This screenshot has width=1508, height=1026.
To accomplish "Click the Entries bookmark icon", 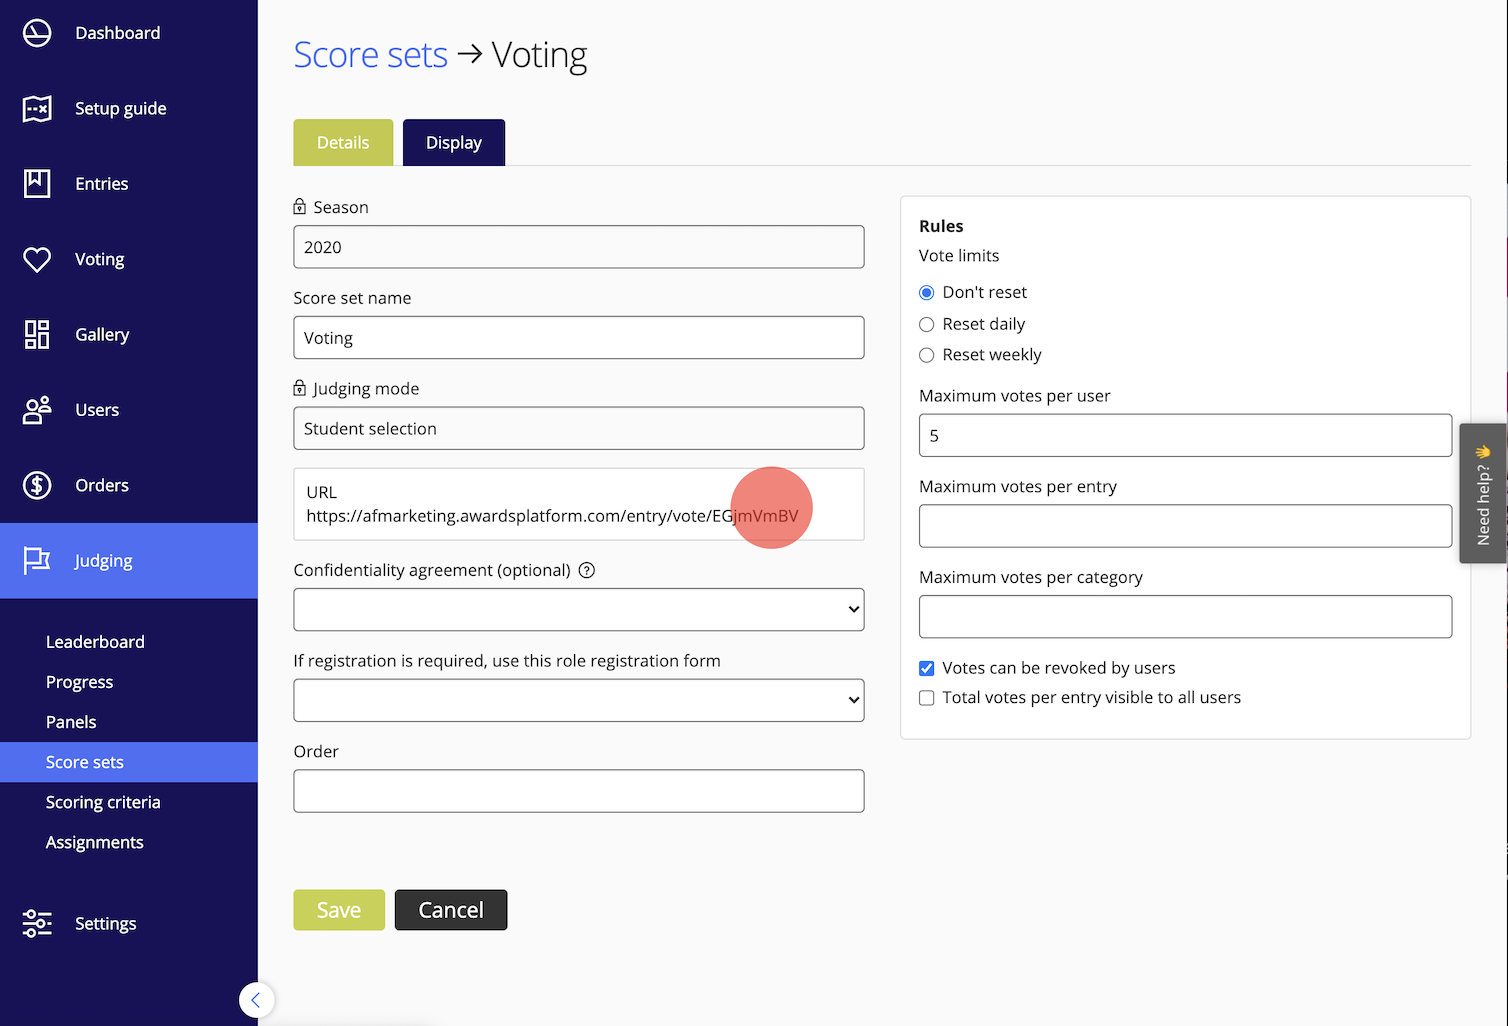I will [36, 183].
